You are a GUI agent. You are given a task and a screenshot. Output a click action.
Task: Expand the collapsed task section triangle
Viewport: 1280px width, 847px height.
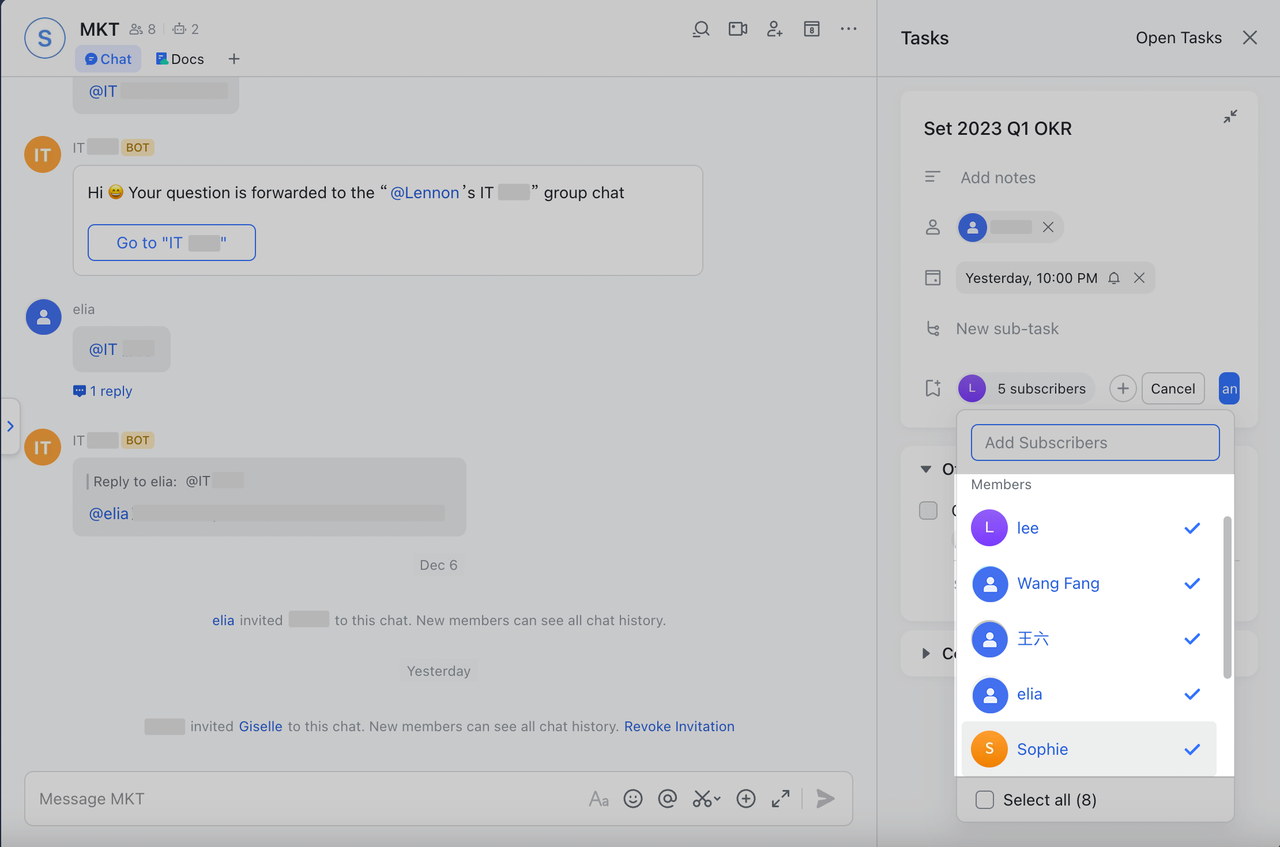pyautogui.click(x=926, y=653)
